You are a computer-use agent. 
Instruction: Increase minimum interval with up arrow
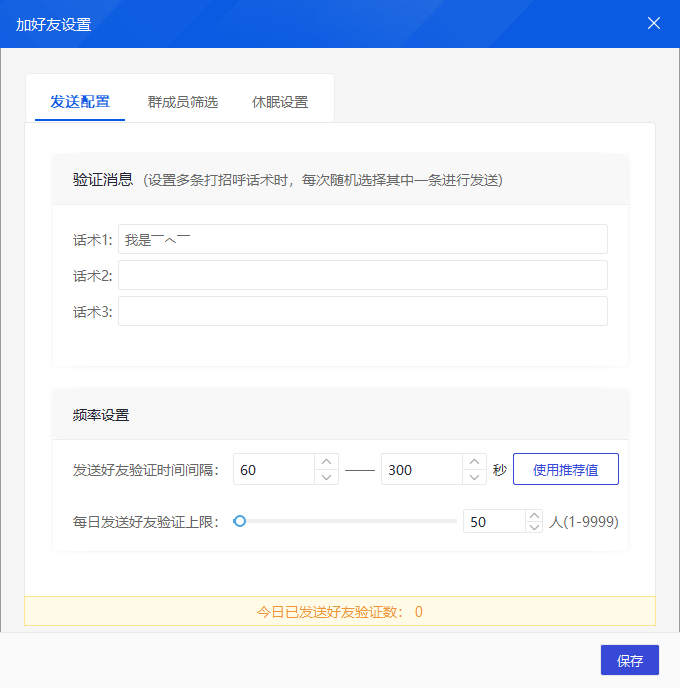(x=327, y=462)
